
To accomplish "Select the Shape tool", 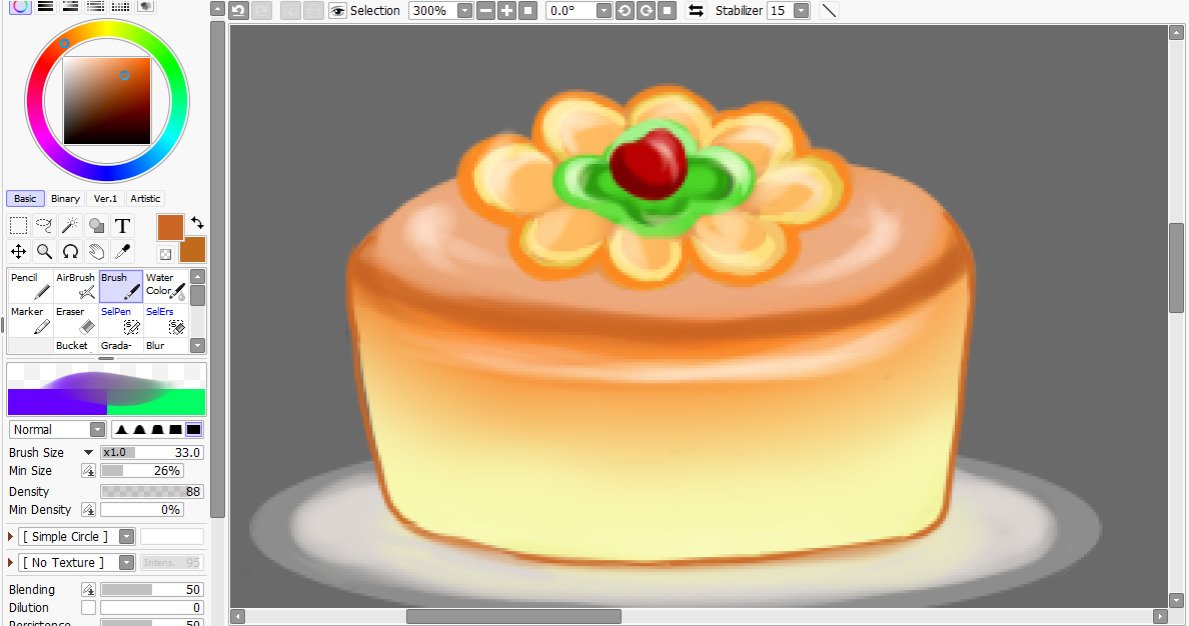I will click(96, 226).
